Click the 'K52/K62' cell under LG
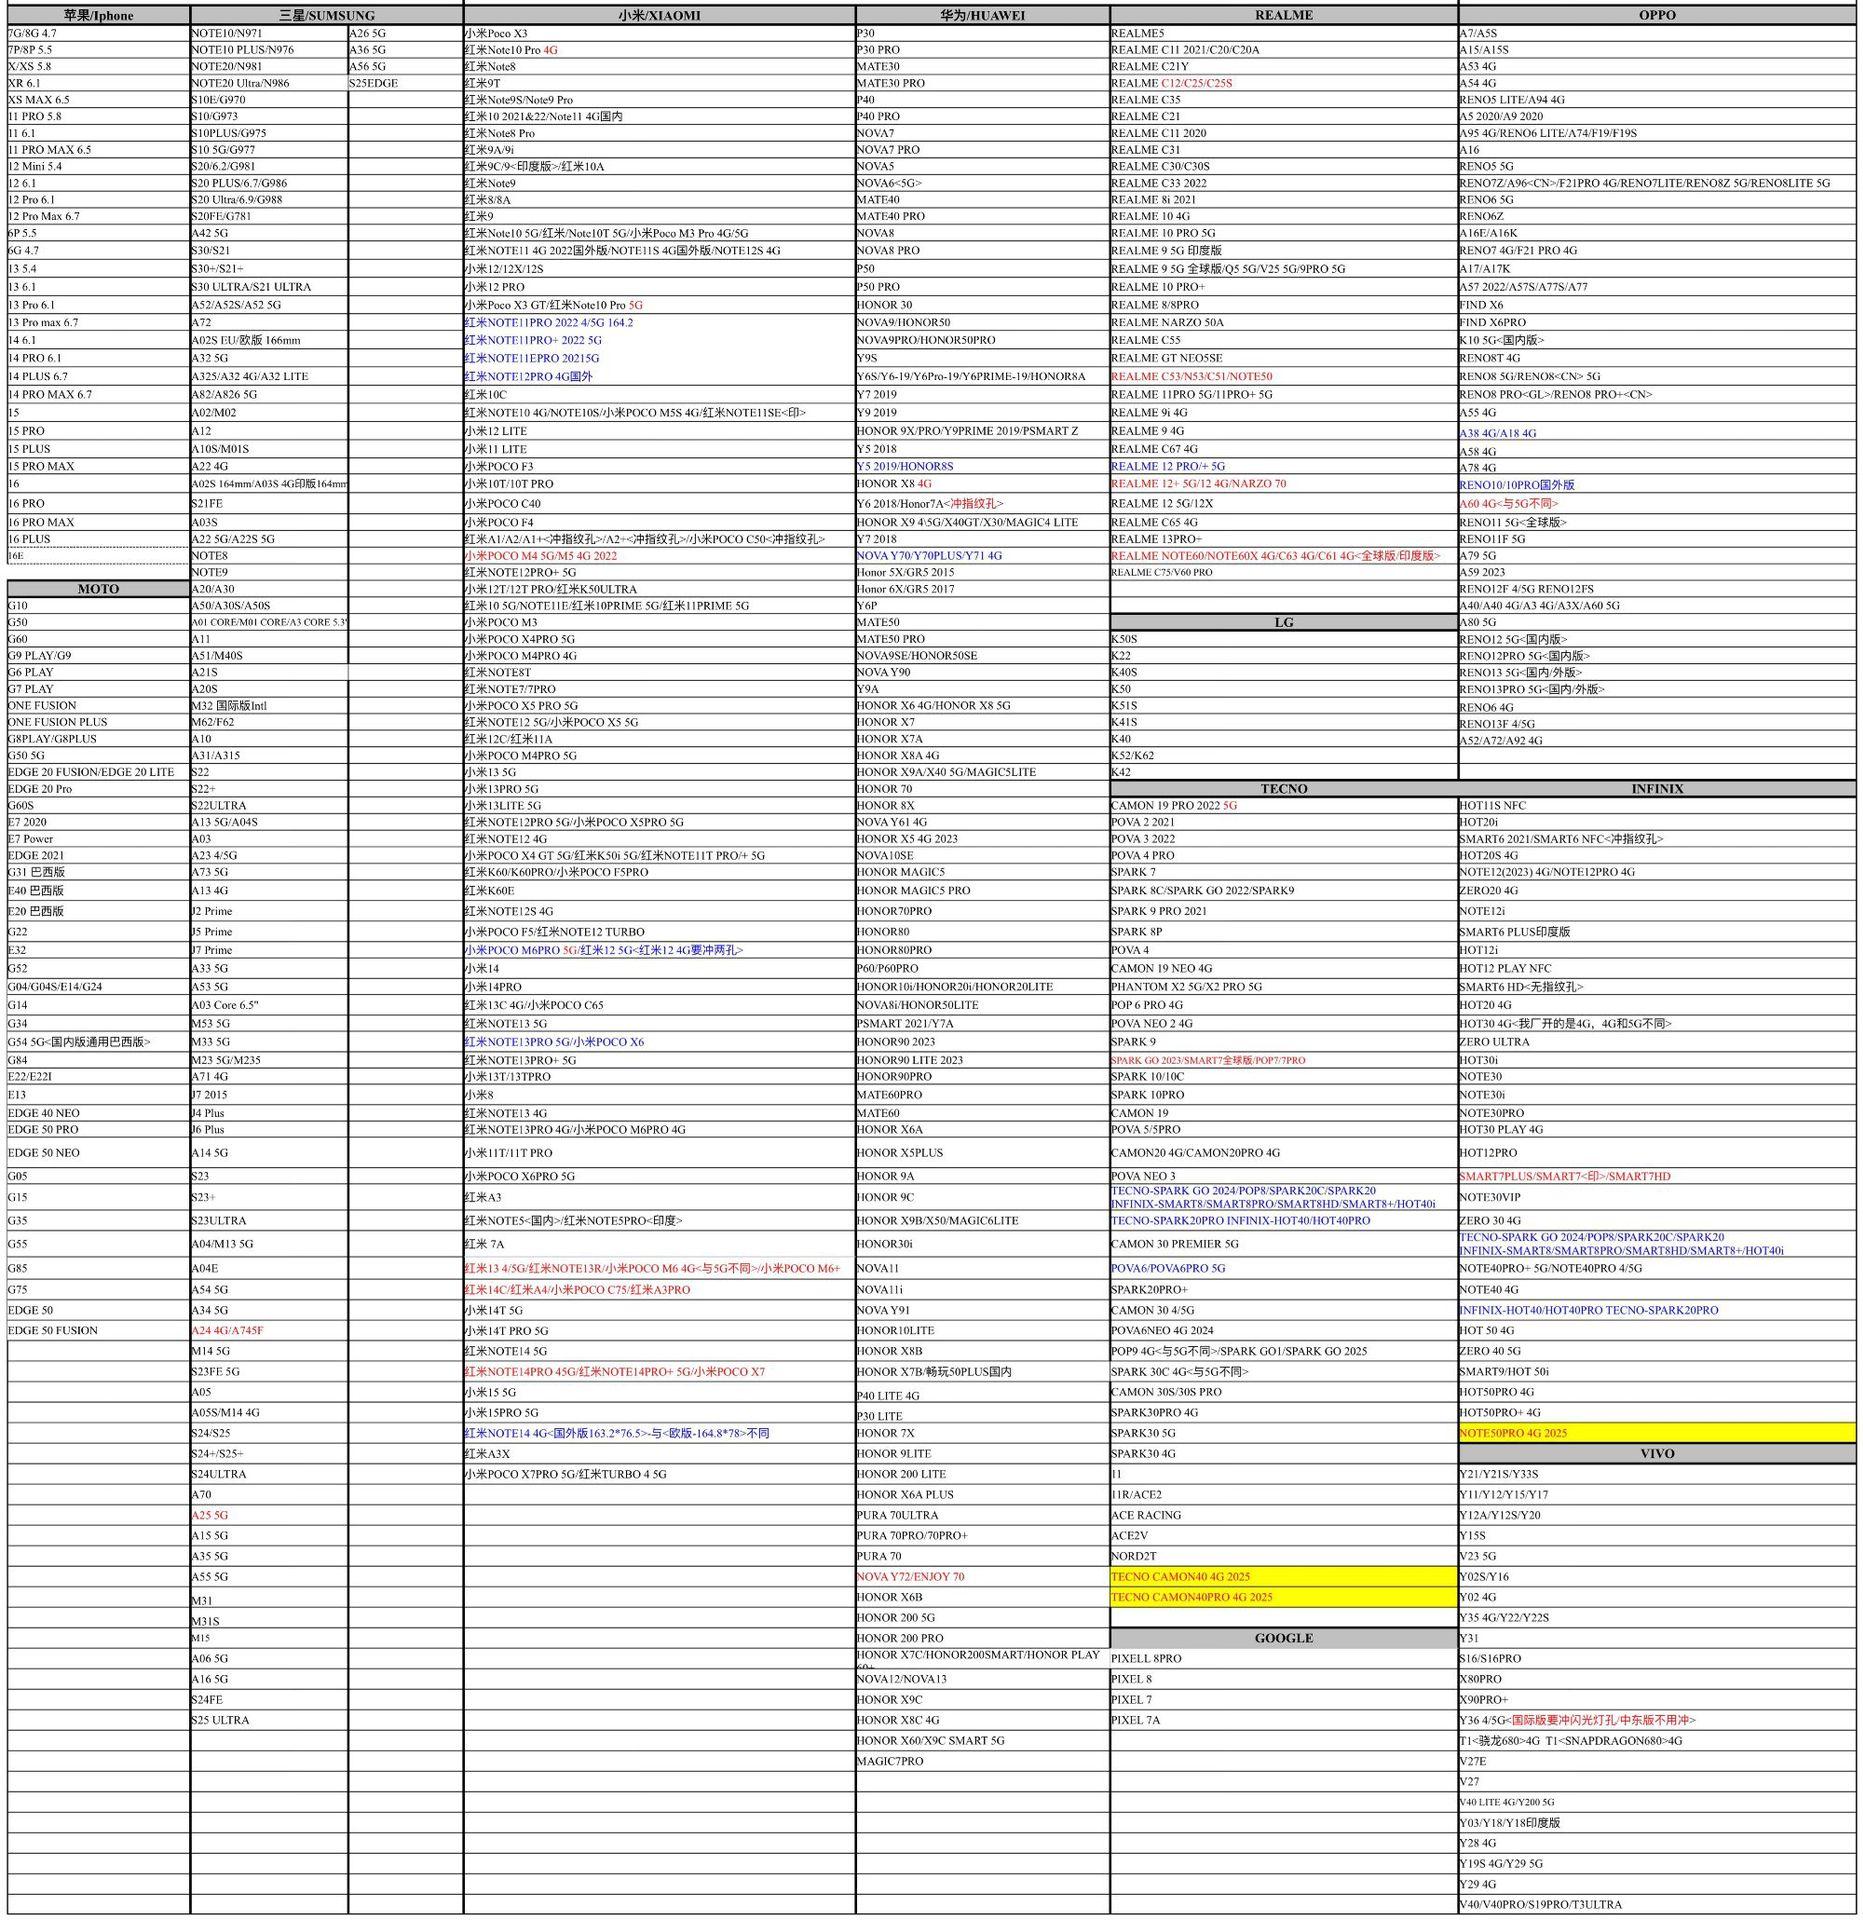The height and width of the screenshot is (1920, 1863). pyautogui.click(x=1284, y=755)
